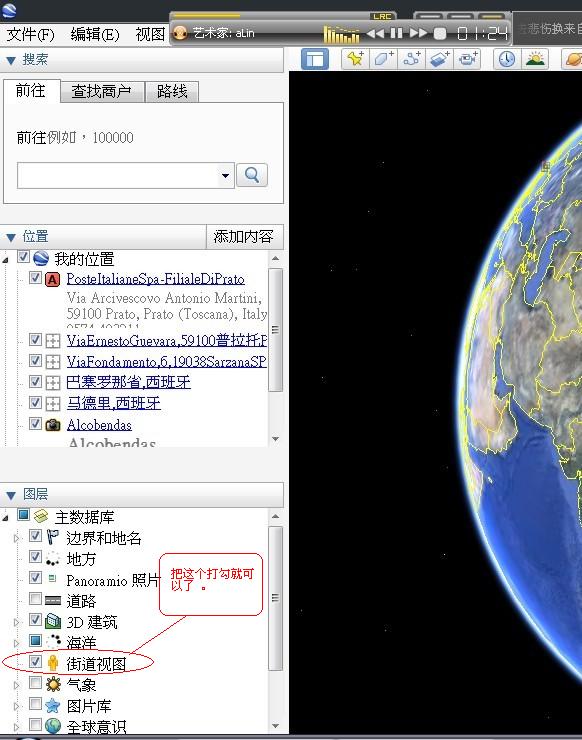This screenshot has width=582, height=740.
Task: Show historical imagery clock icon
Action: click(507, 59)
